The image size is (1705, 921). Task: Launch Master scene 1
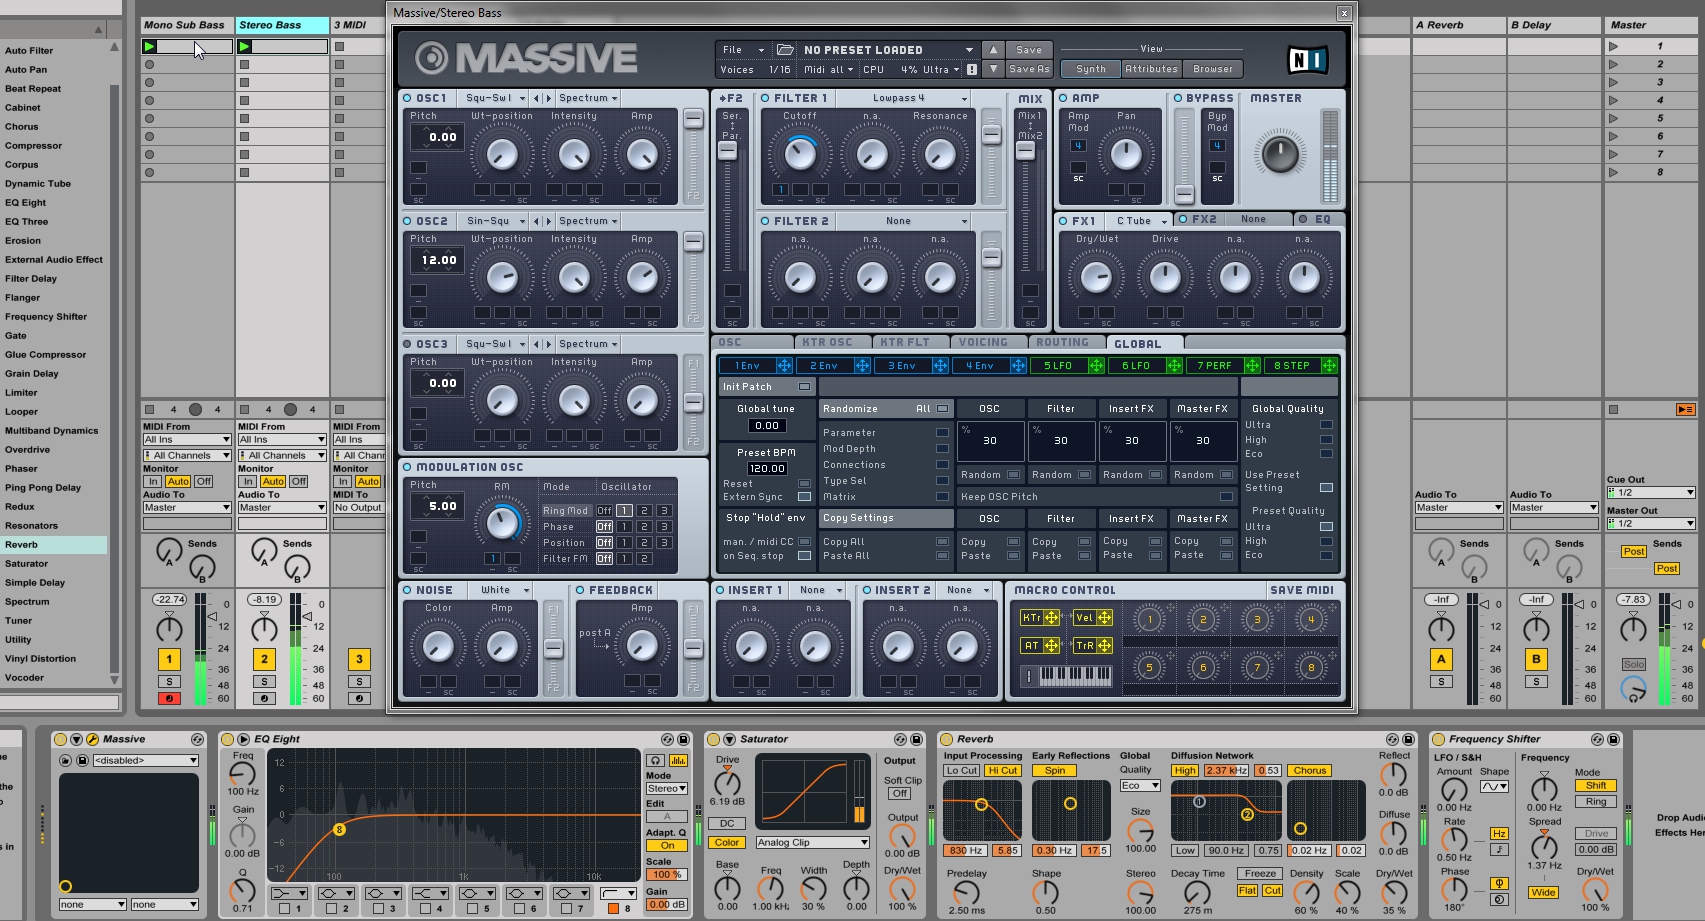click(x=1613, y=46)
